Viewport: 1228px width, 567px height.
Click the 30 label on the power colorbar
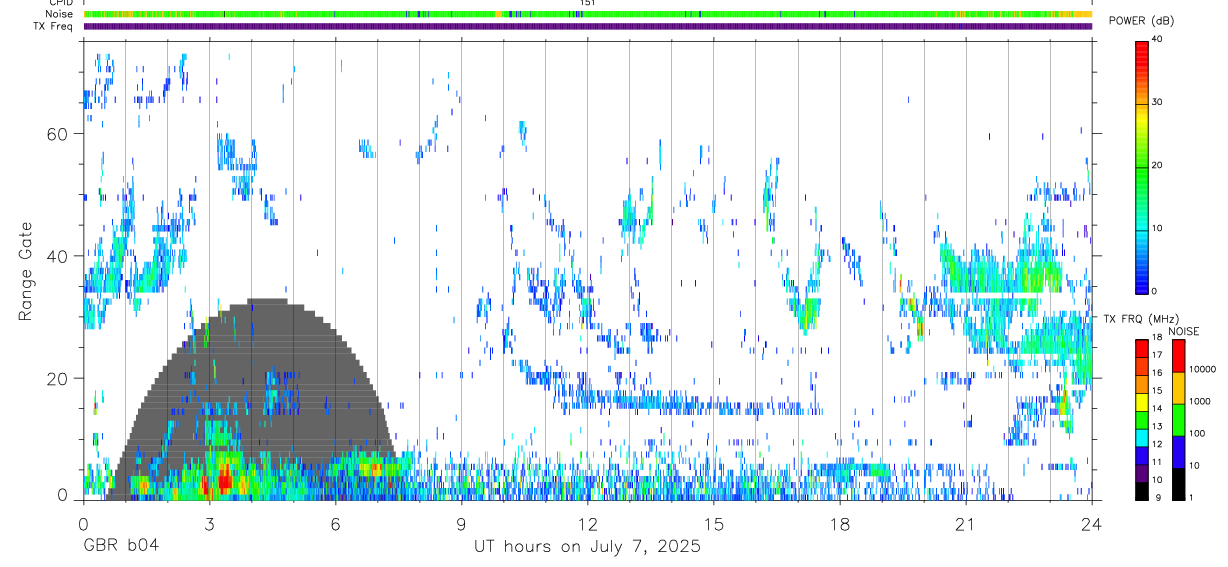pos(1159,102)
